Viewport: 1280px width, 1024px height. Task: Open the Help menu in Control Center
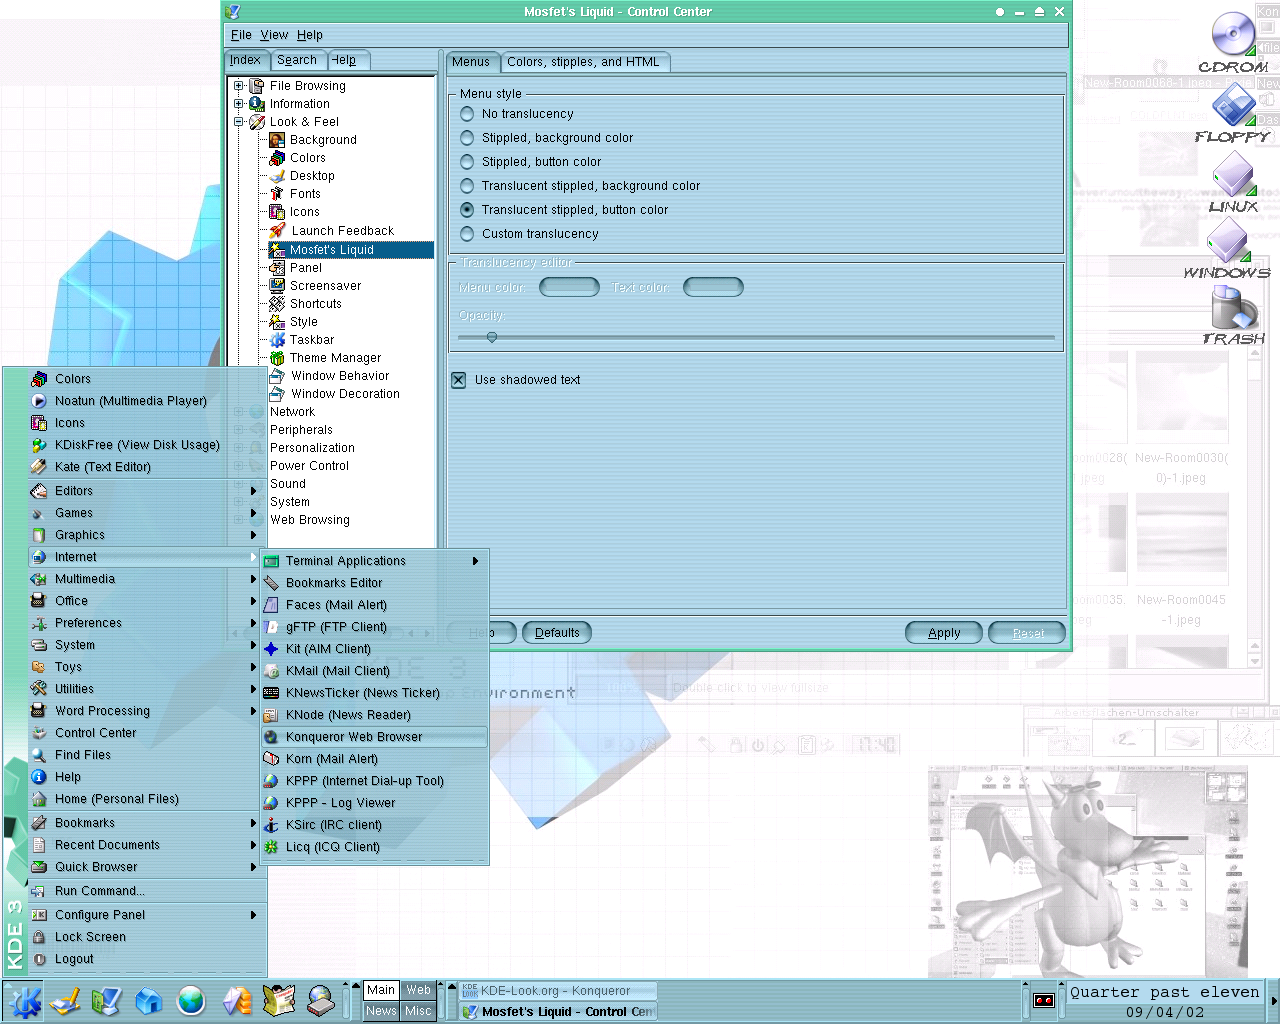tap(310, 35)
